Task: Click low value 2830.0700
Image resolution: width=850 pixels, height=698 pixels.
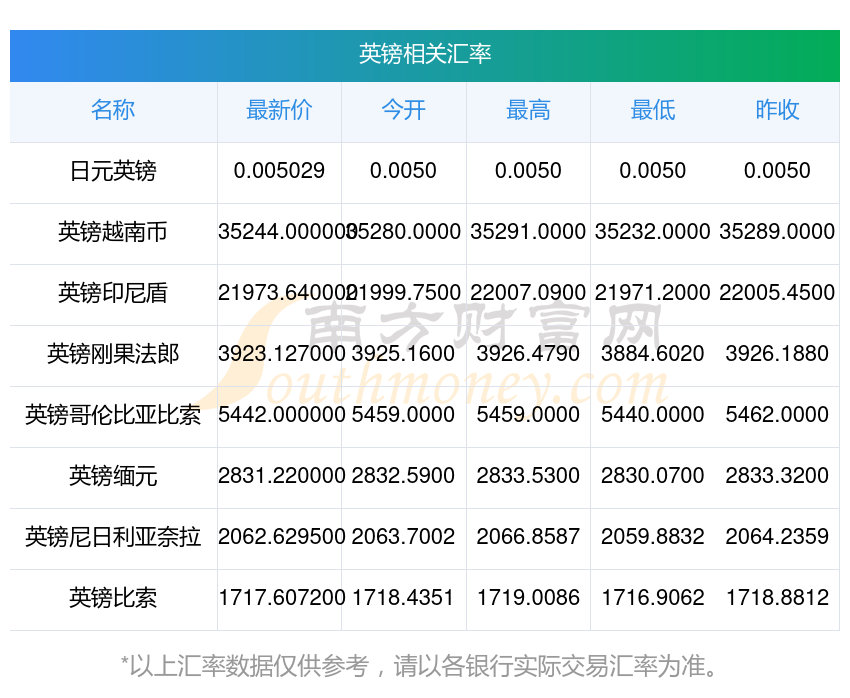Action: 653,475
